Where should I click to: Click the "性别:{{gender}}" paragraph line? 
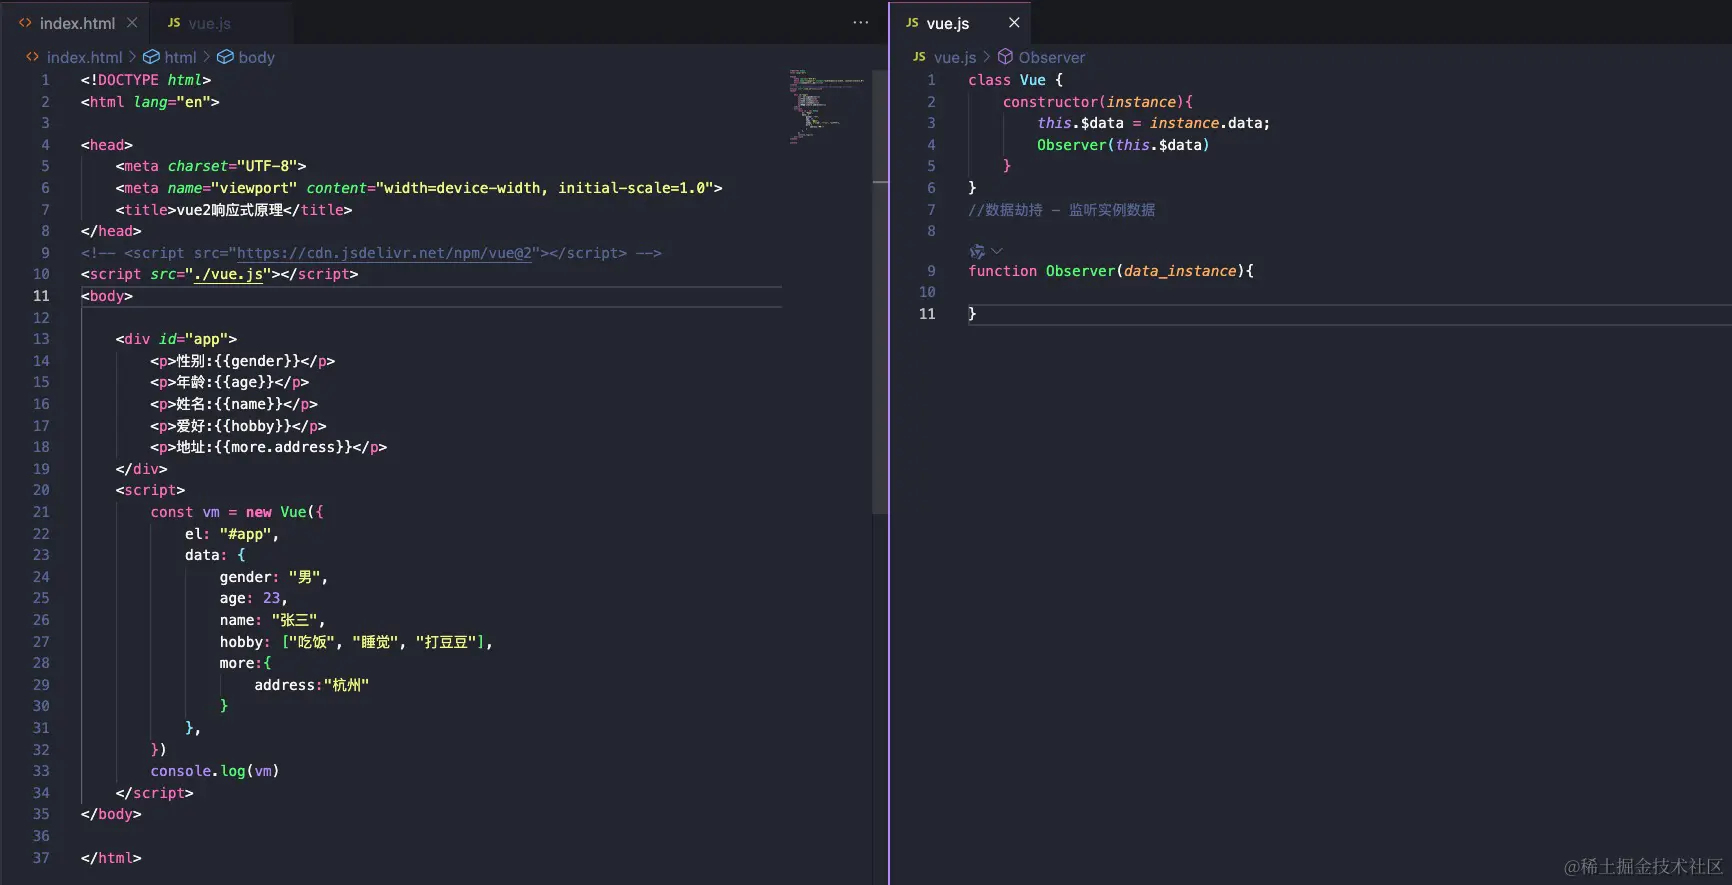click(243, 361)
